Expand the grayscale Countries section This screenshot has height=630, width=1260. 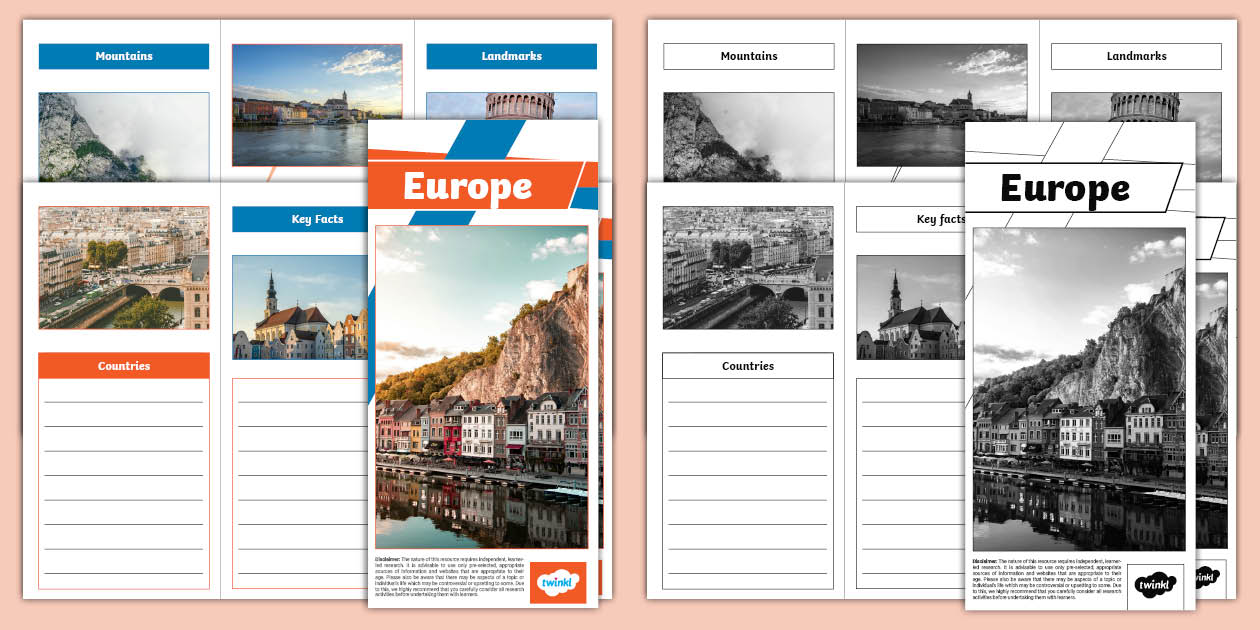[x=748, y=365]
